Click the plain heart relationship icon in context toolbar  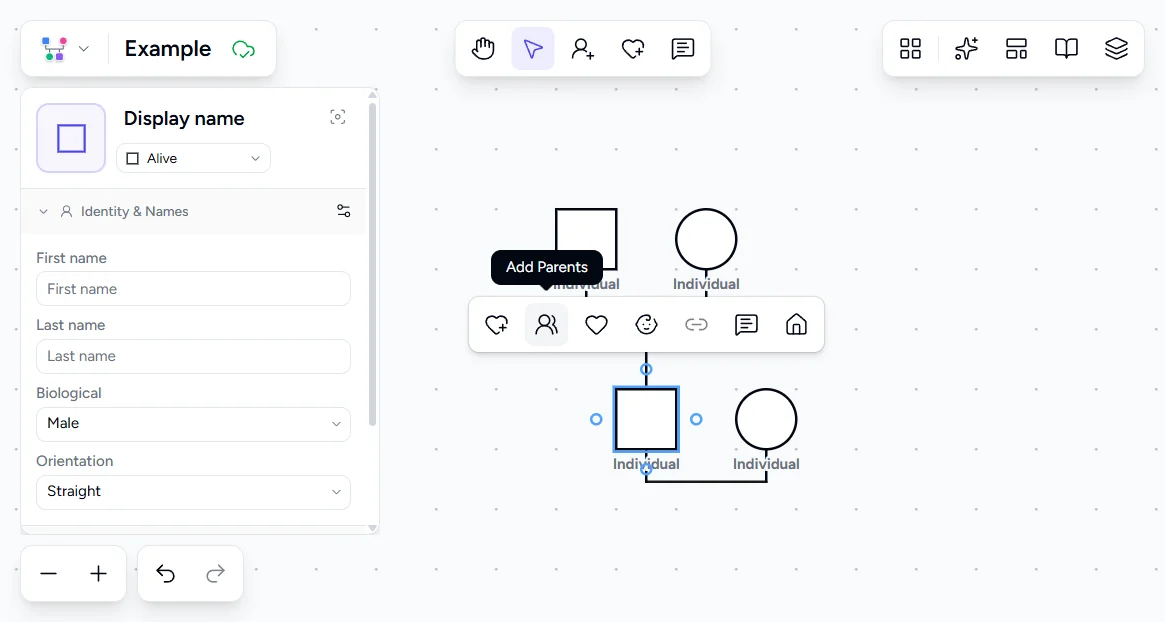point(596,325)
